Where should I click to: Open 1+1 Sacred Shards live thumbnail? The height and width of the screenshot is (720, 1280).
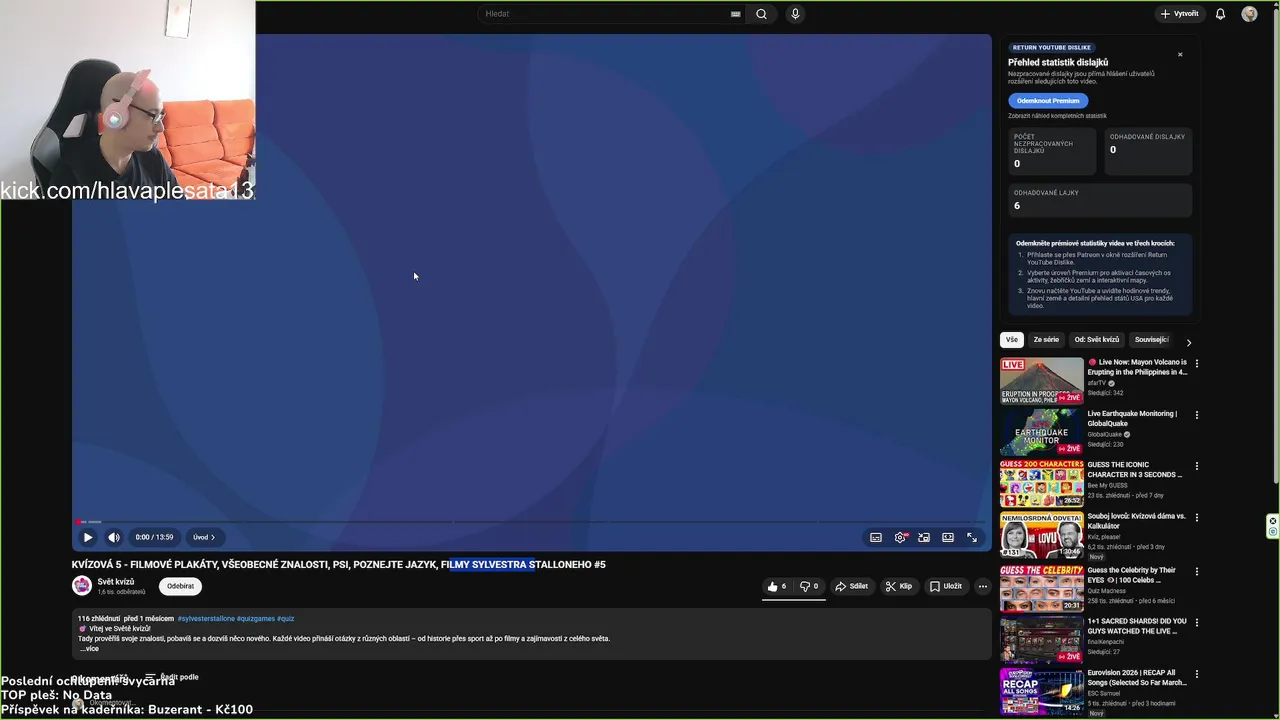(1041, 639)
